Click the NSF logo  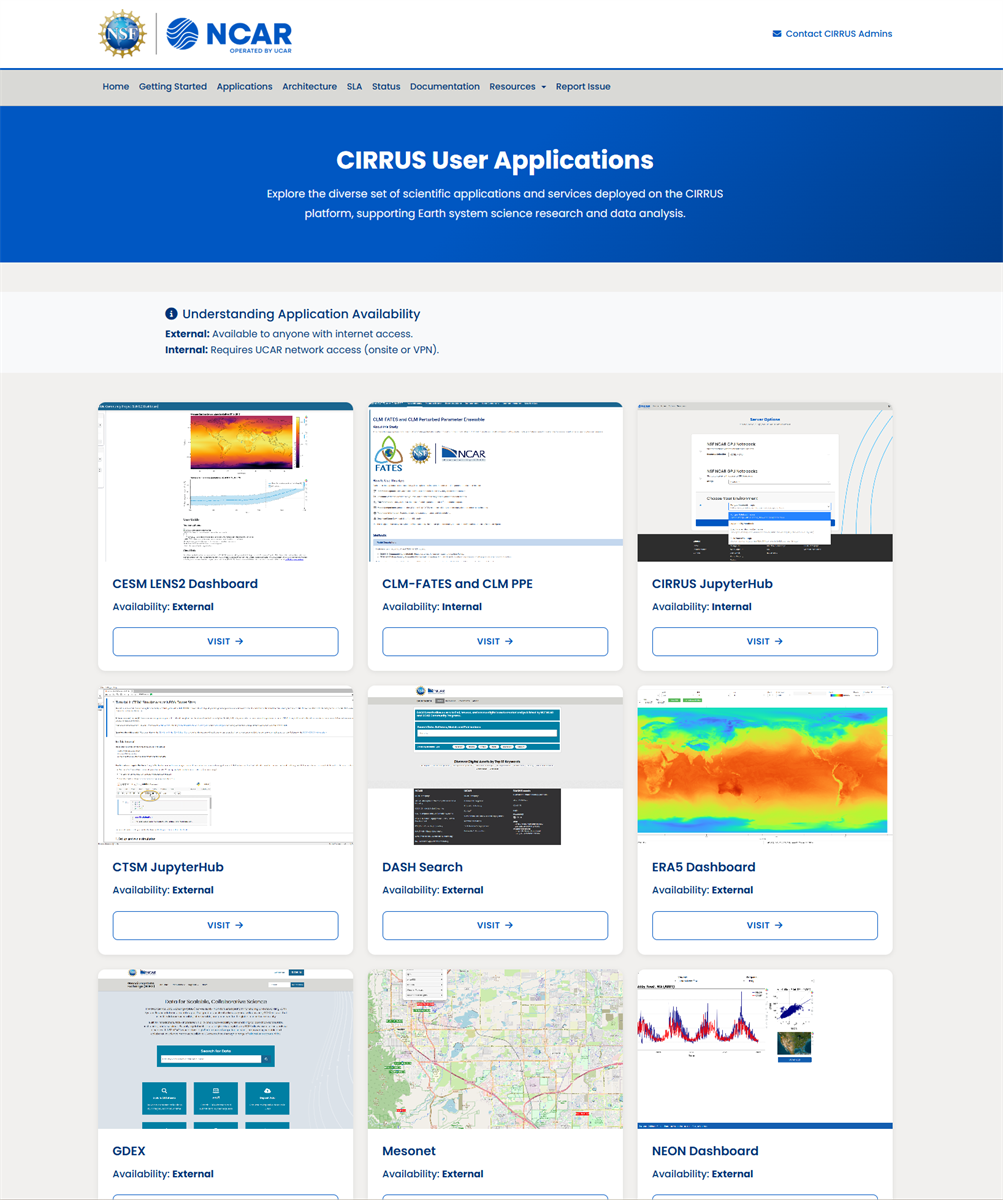121,33
